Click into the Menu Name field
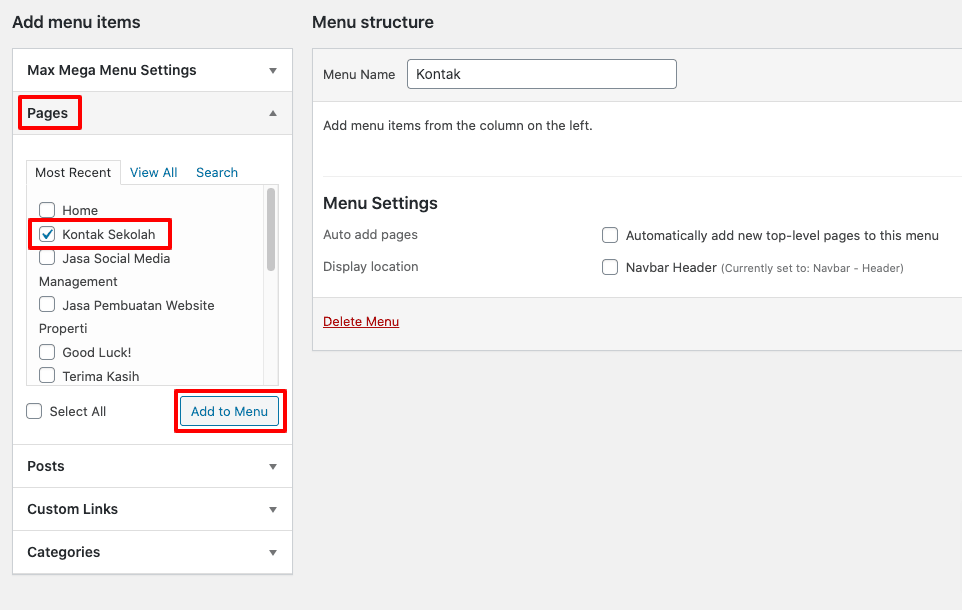962x610 pixels. click(x=541, y=74)
